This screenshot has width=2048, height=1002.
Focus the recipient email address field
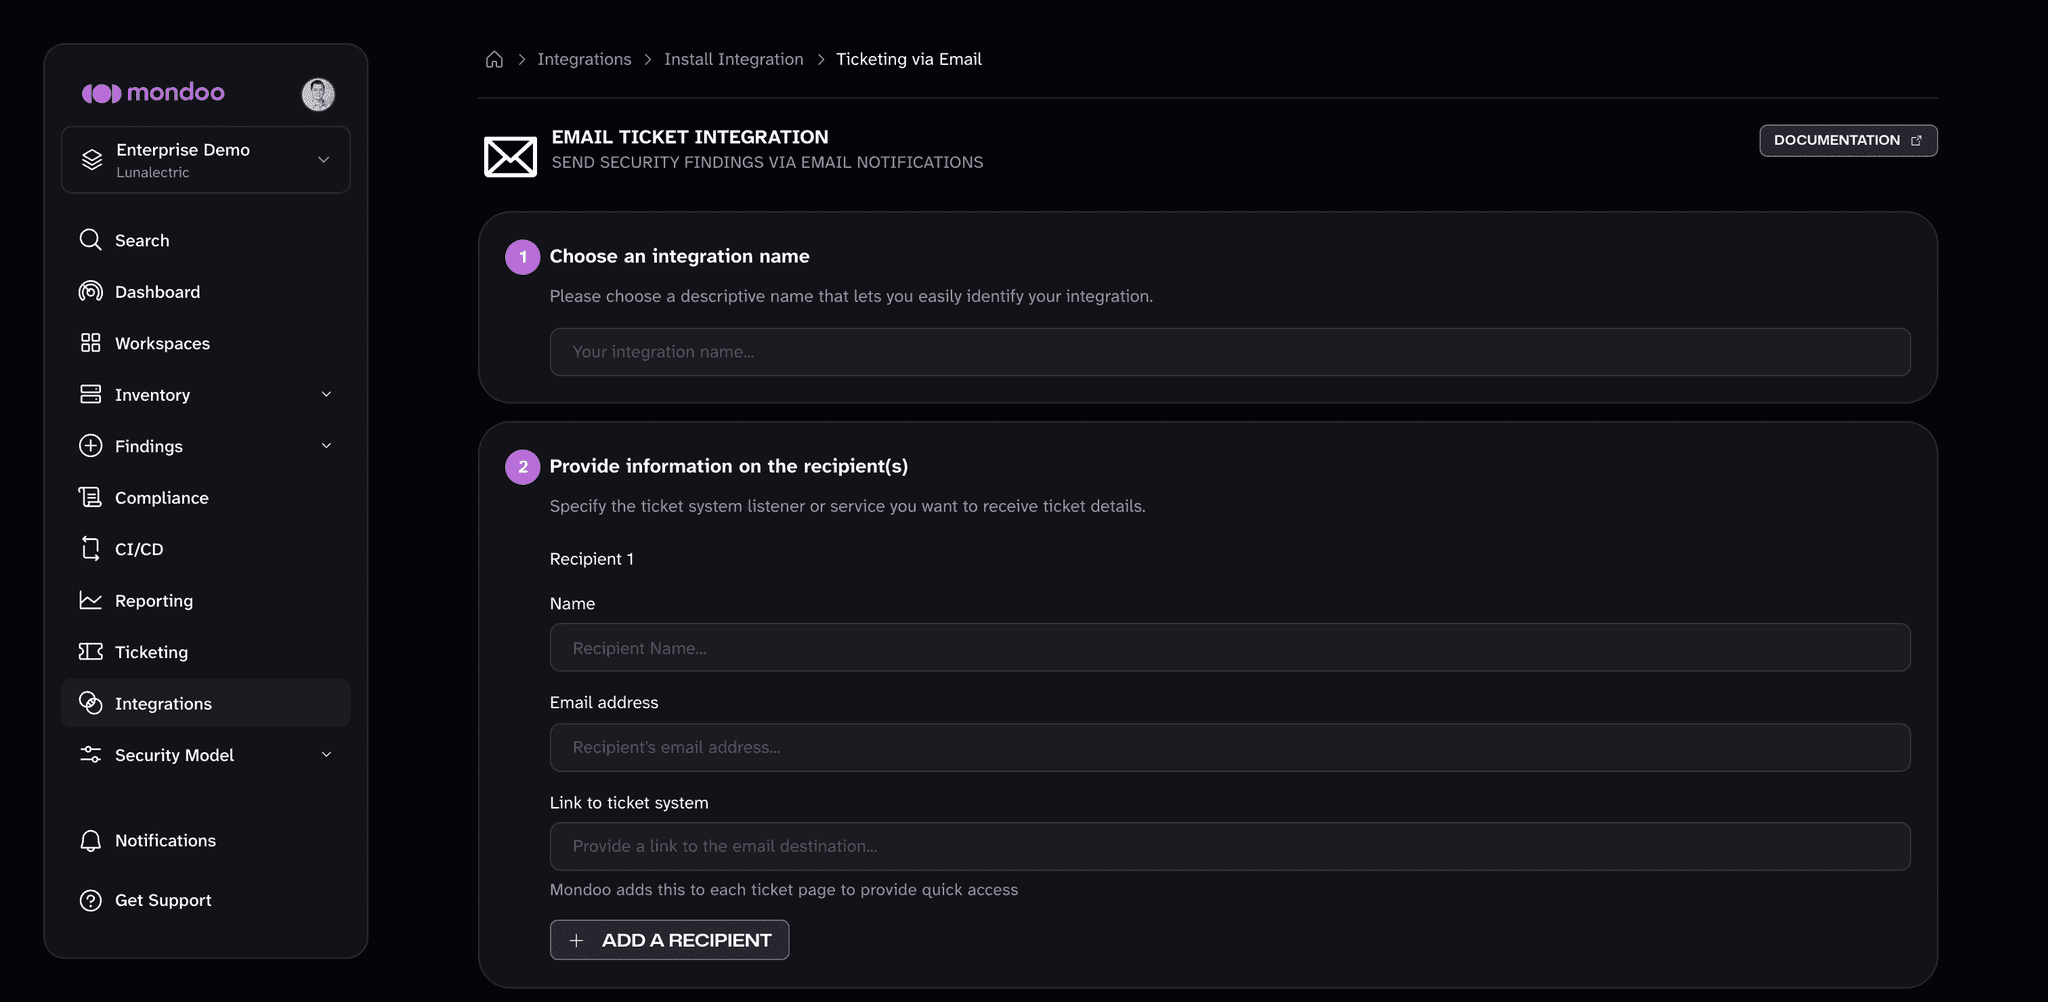click(x=1230, y=747)
